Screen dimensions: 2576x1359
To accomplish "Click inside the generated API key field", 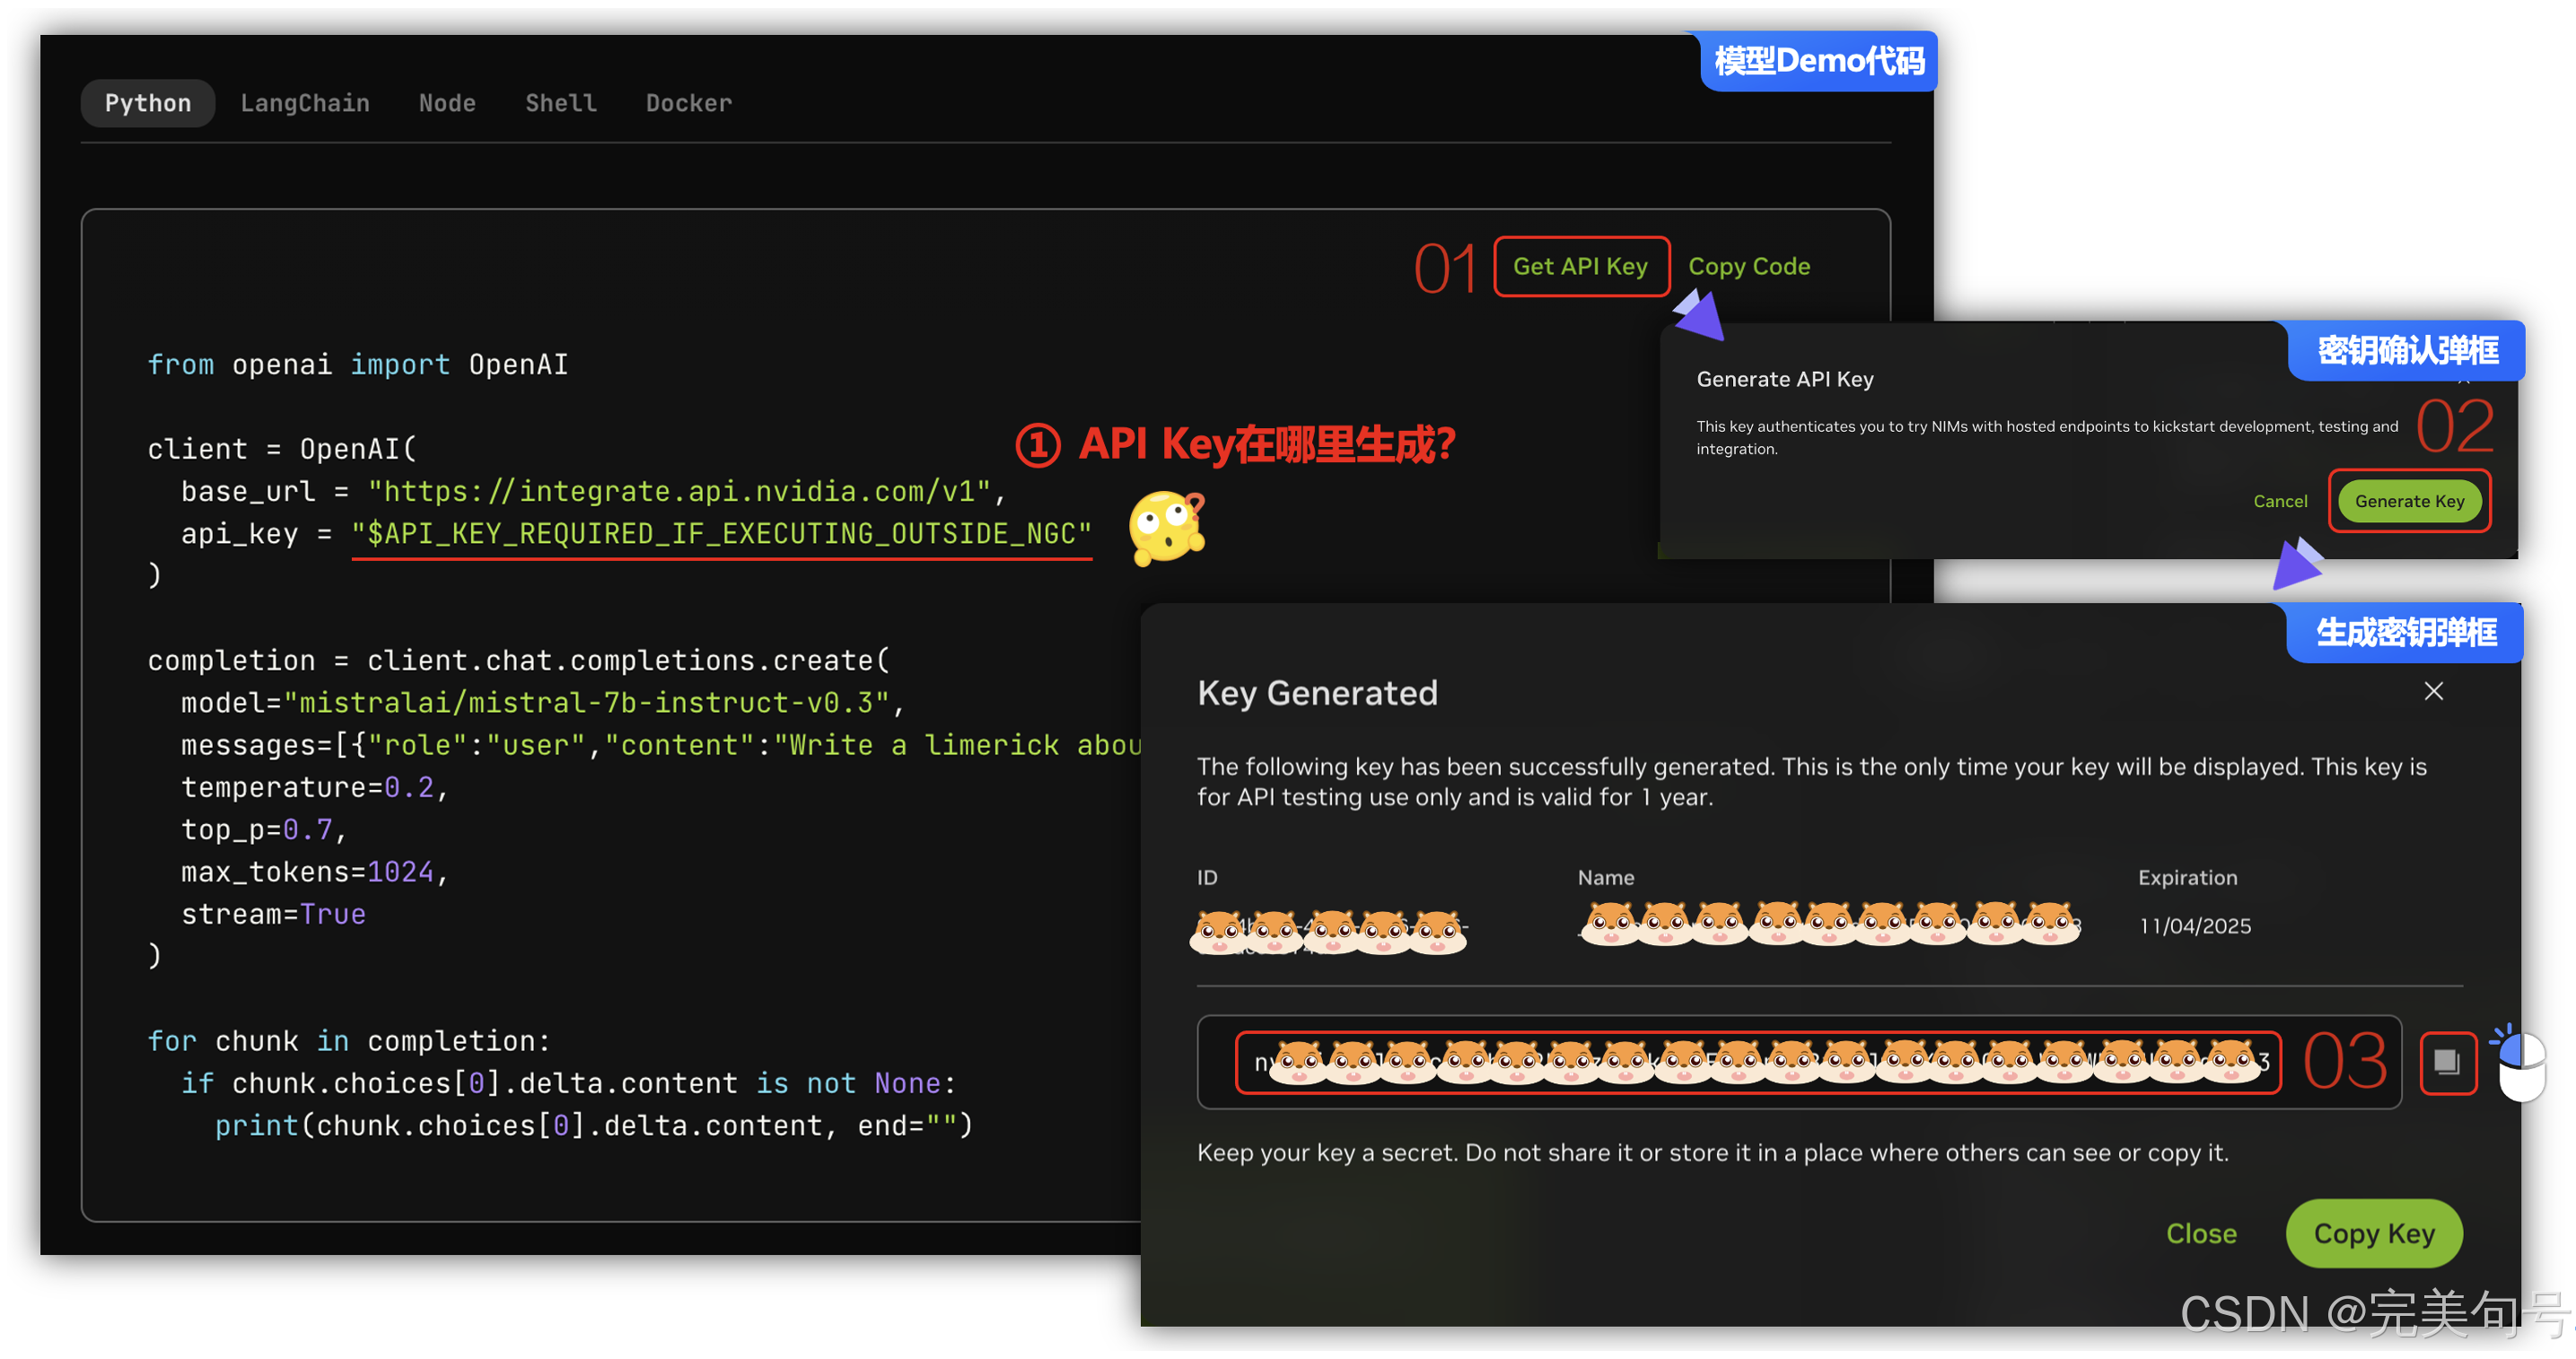I will click(x=1757, y=1062).
